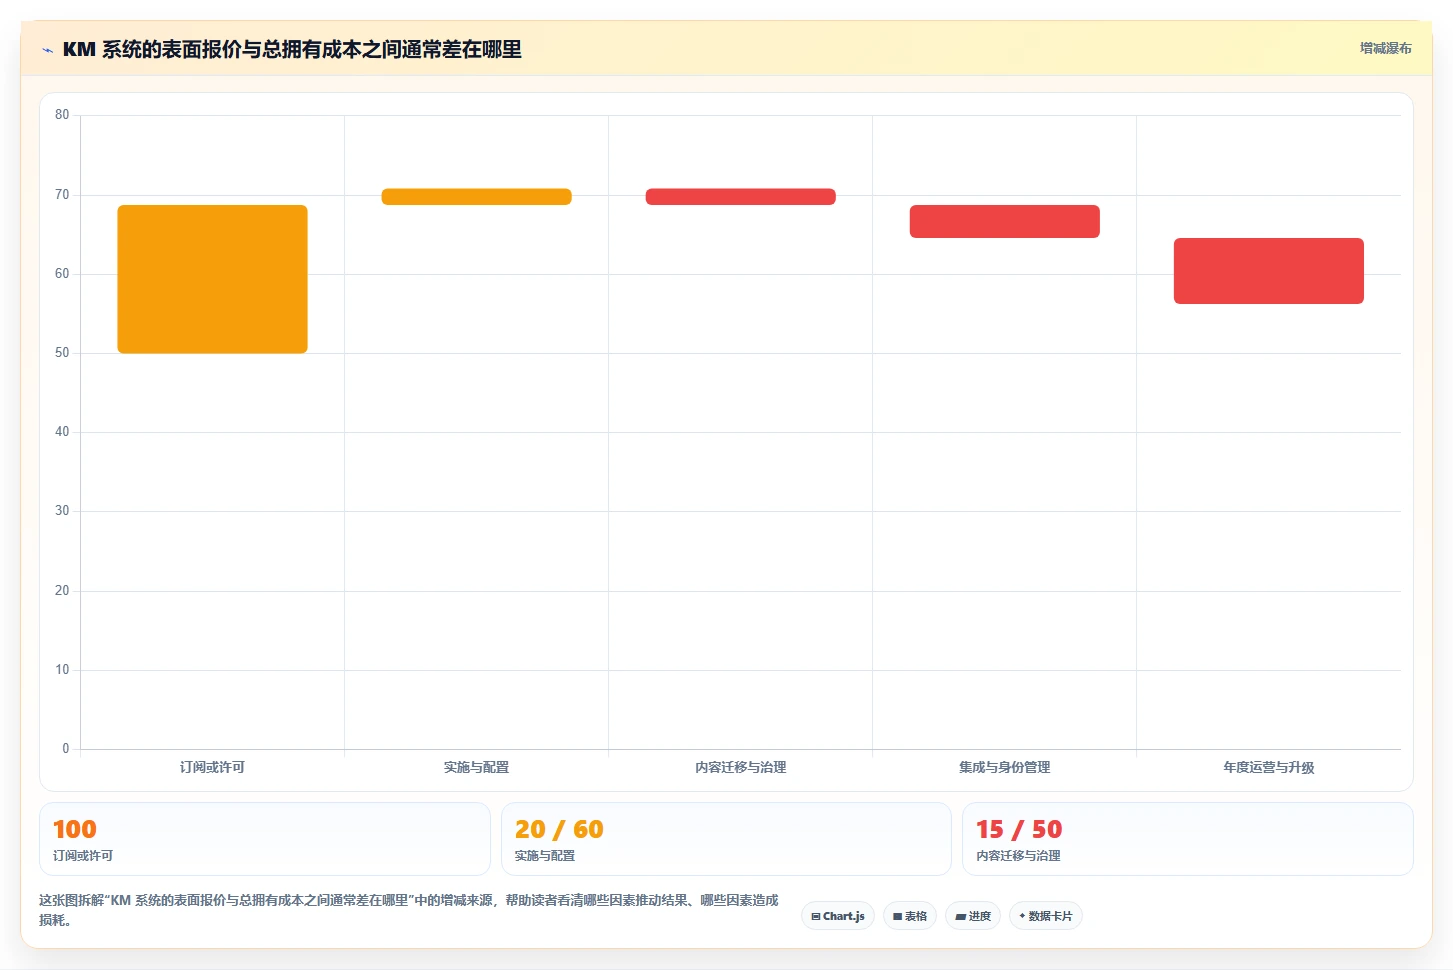Click the red 集成与身份管理 bar

click(1004, 221)
